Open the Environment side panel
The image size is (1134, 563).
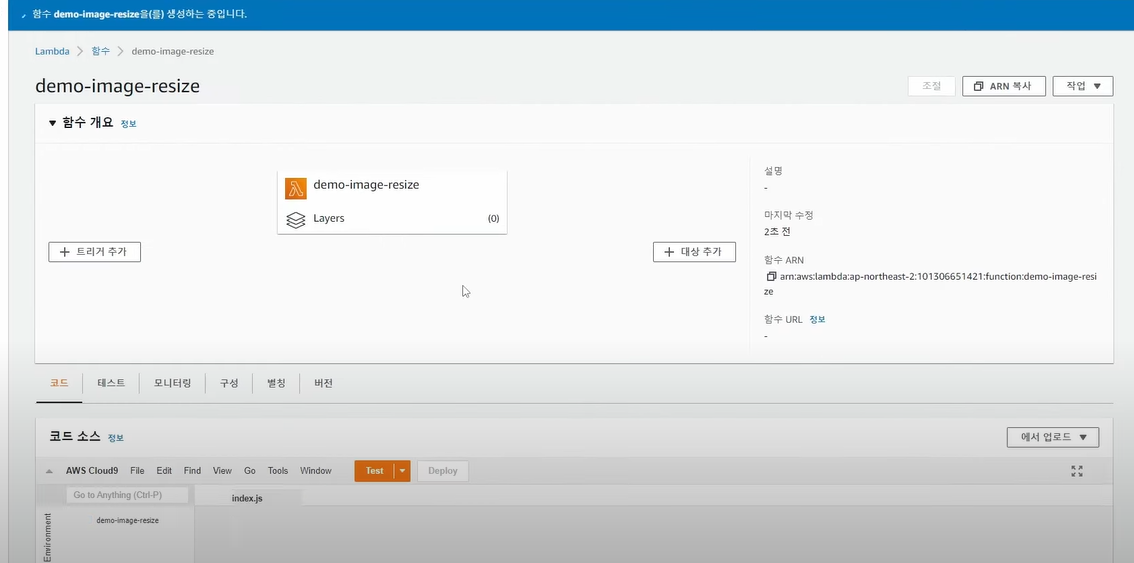(48, 537)
